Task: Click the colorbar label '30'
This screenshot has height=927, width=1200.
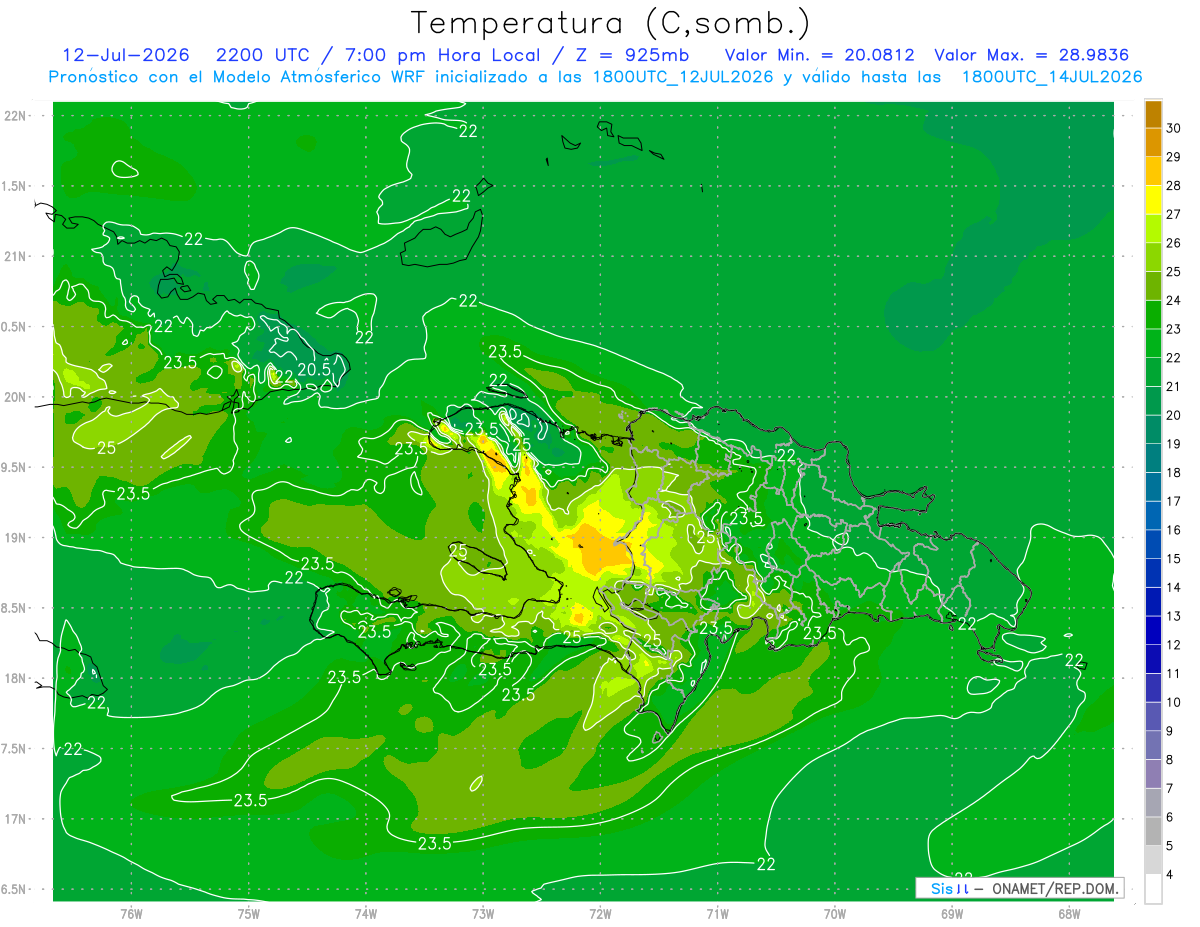Action: click(1173, 128)
